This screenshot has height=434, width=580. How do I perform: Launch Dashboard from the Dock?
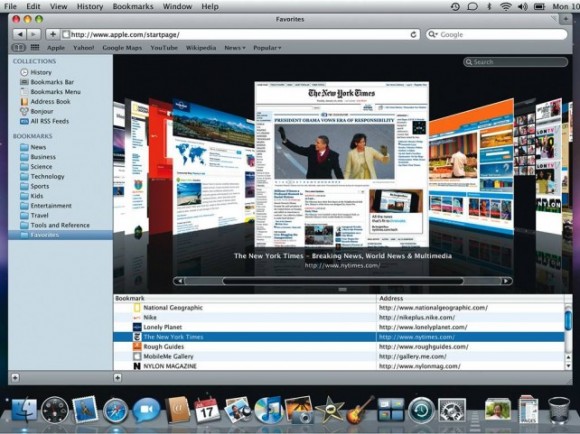[55, 410]
